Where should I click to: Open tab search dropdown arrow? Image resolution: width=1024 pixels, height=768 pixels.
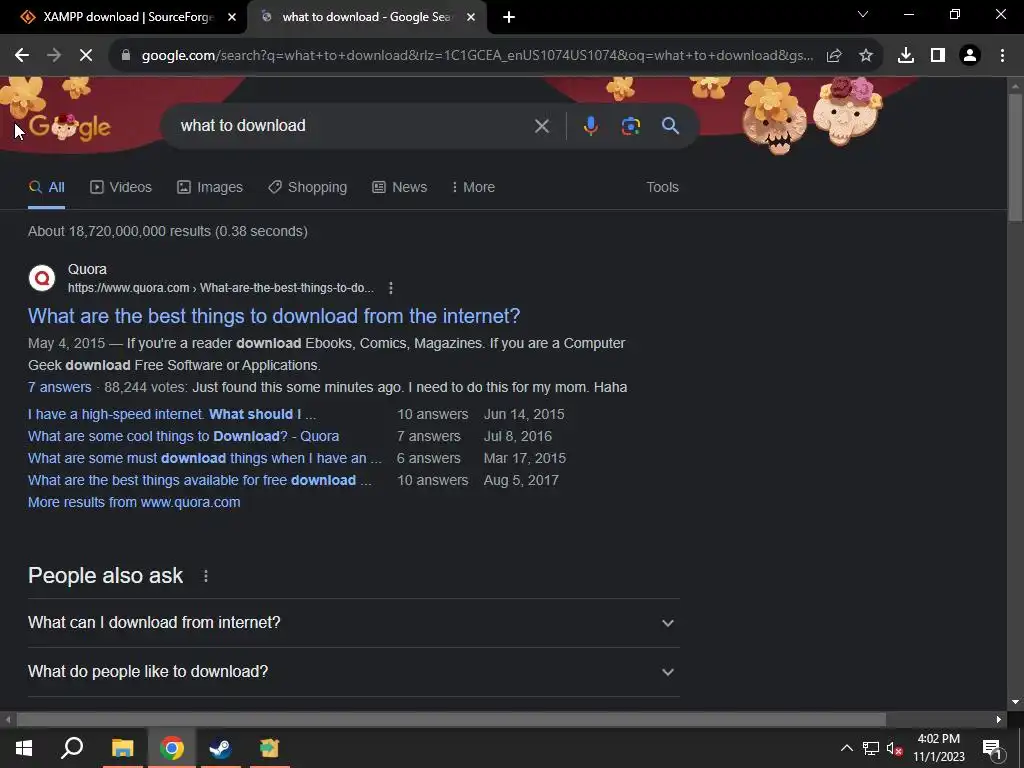tap(863, 14)
